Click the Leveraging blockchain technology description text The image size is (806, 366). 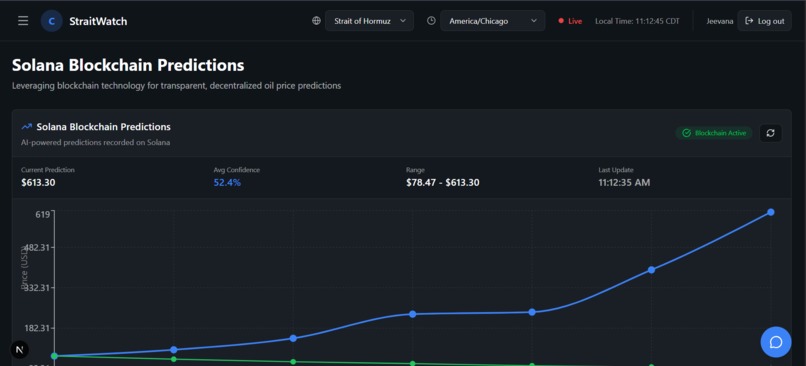pos(176,86)
